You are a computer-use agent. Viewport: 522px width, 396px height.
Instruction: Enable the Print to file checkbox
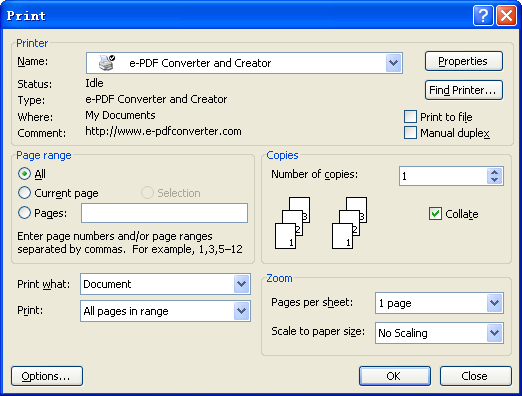(x=410, y=117)
